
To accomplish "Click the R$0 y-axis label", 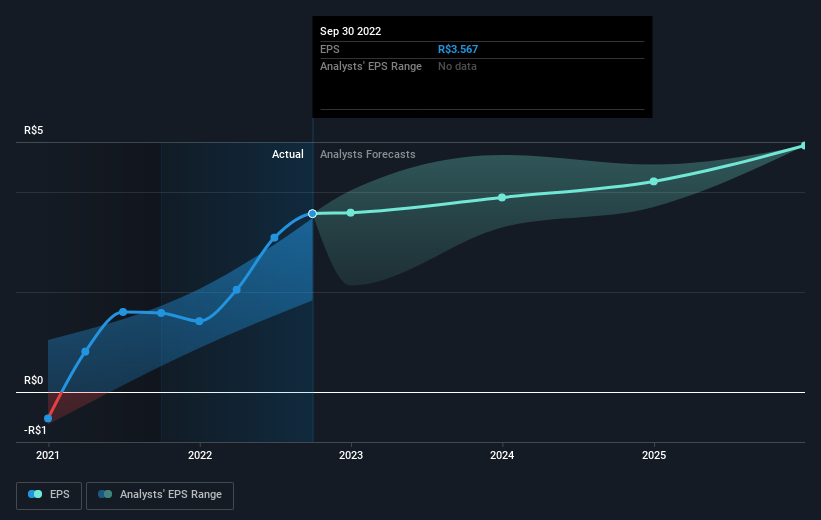I will tap(34, 380).
